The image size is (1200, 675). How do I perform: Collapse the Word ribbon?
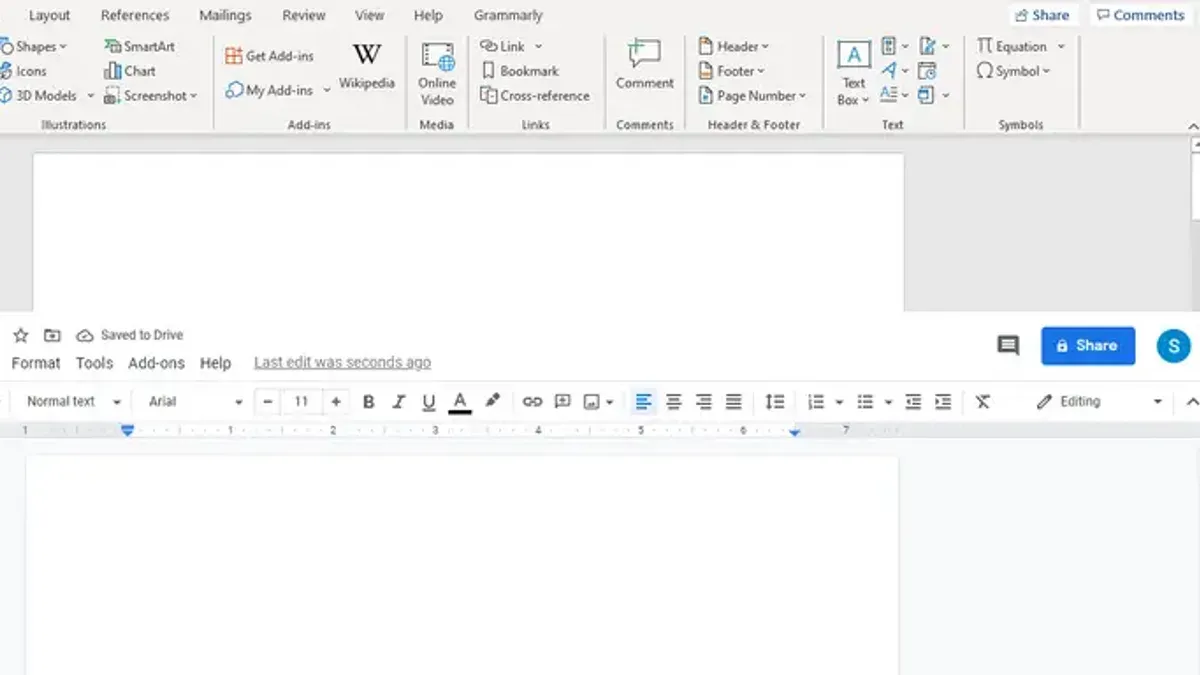pyautogui.click(x=1193, y=126)
